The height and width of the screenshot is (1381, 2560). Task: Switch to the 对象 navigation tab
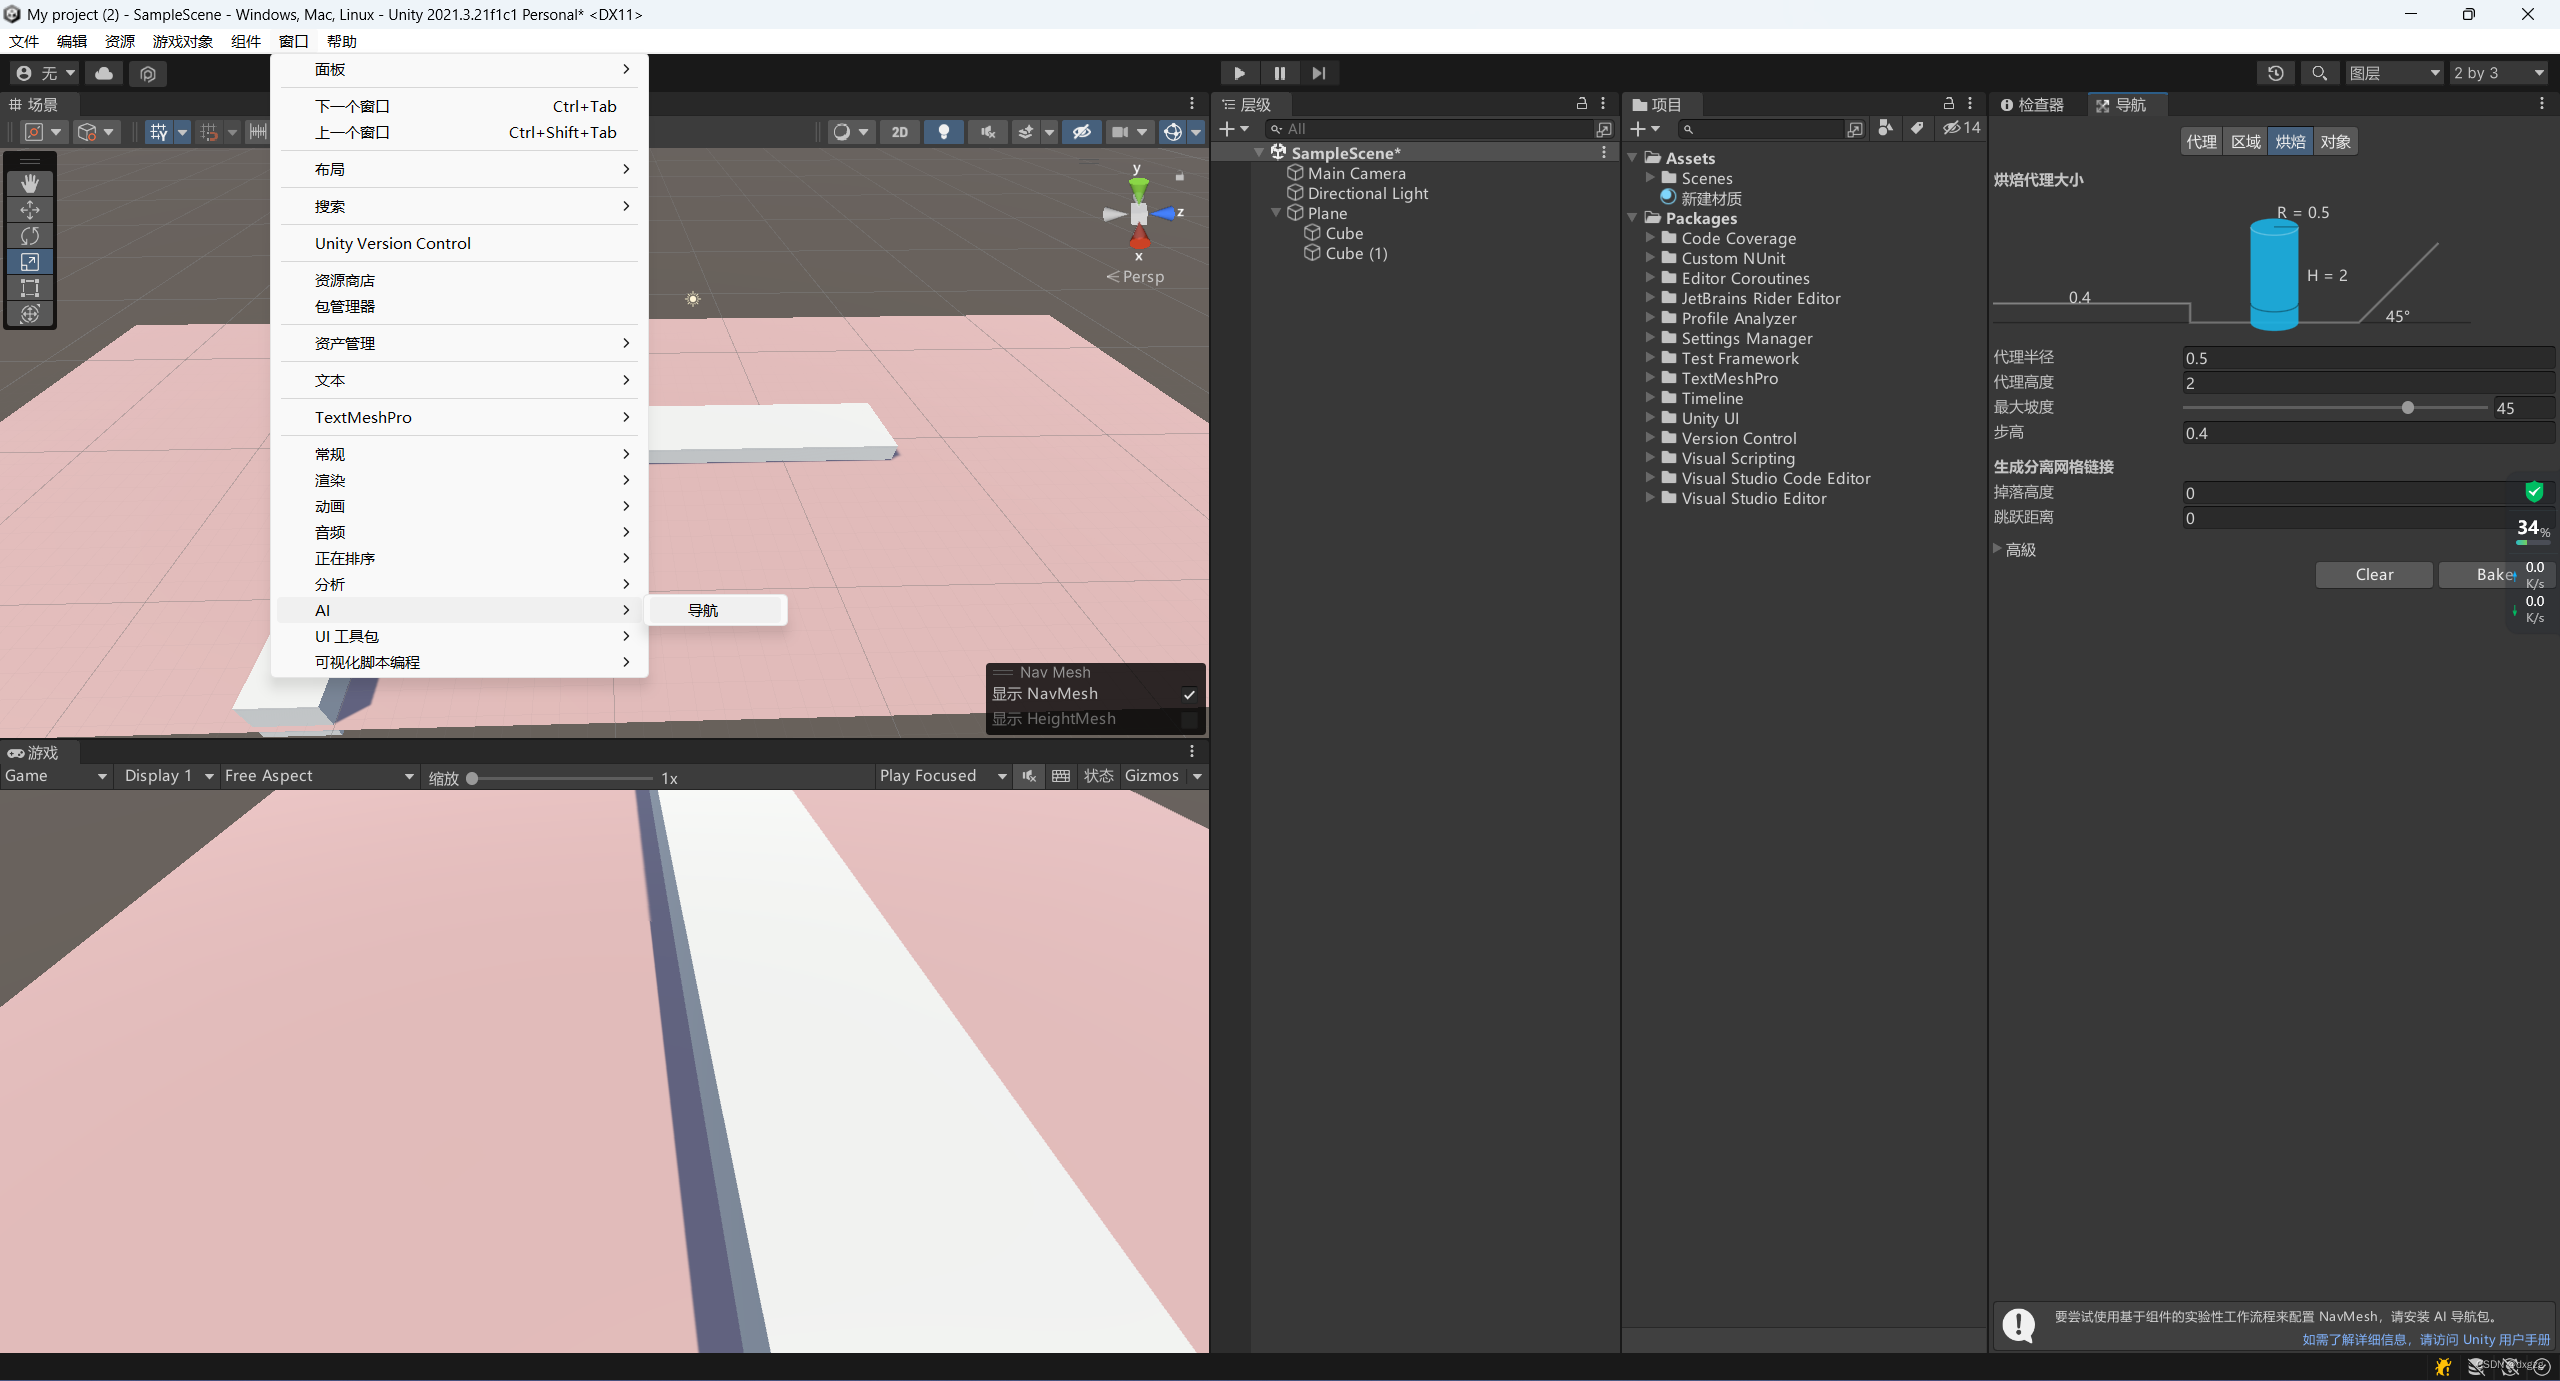pyautogui.click(x=2335, y=142)
